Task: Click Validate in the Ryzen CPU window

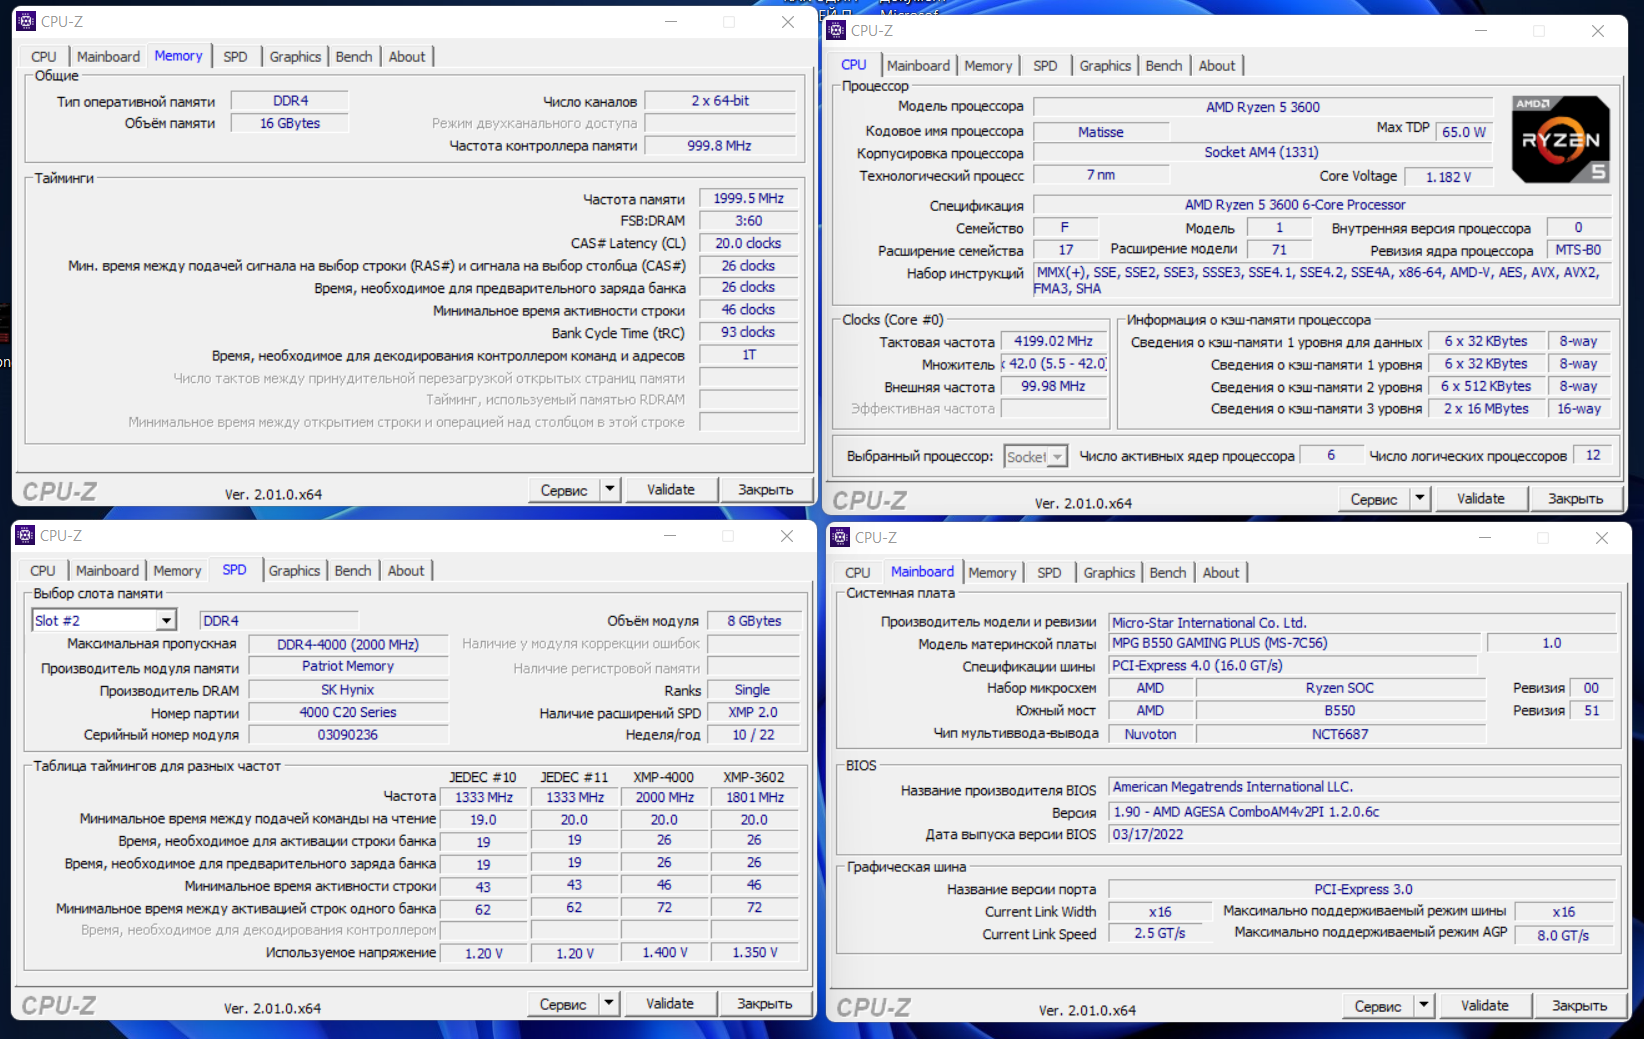Action: point(1481,499)
